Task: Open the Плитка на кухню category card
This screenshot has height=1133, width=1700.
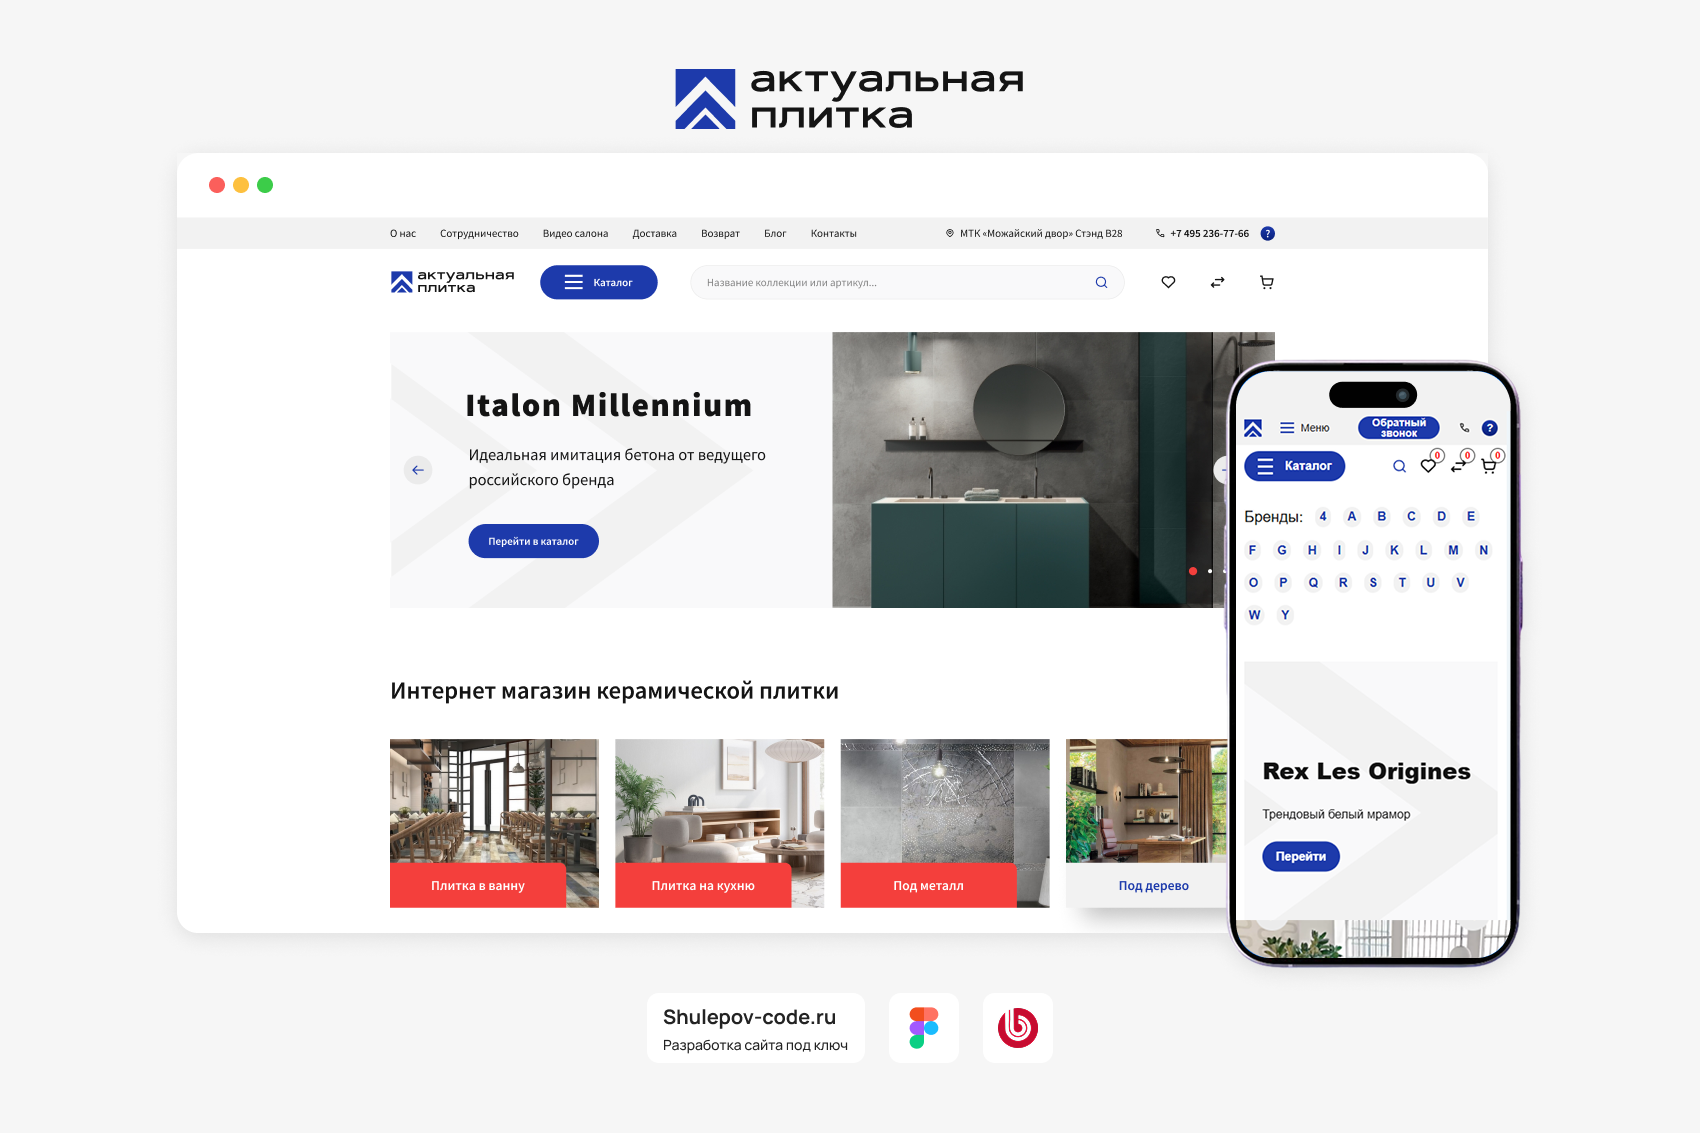Action: 720,823
